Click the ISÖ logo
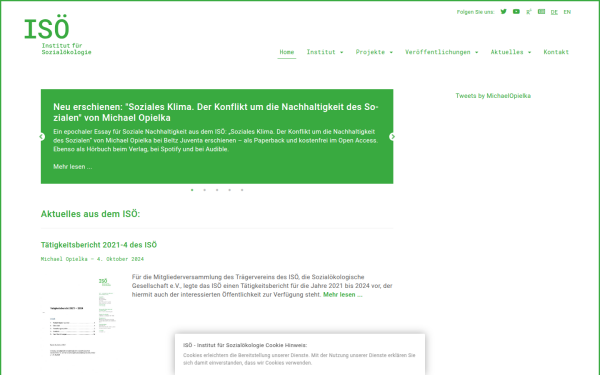Image resolution: width=600 pixels, height=375 pixels. click(x=57, y=34)
